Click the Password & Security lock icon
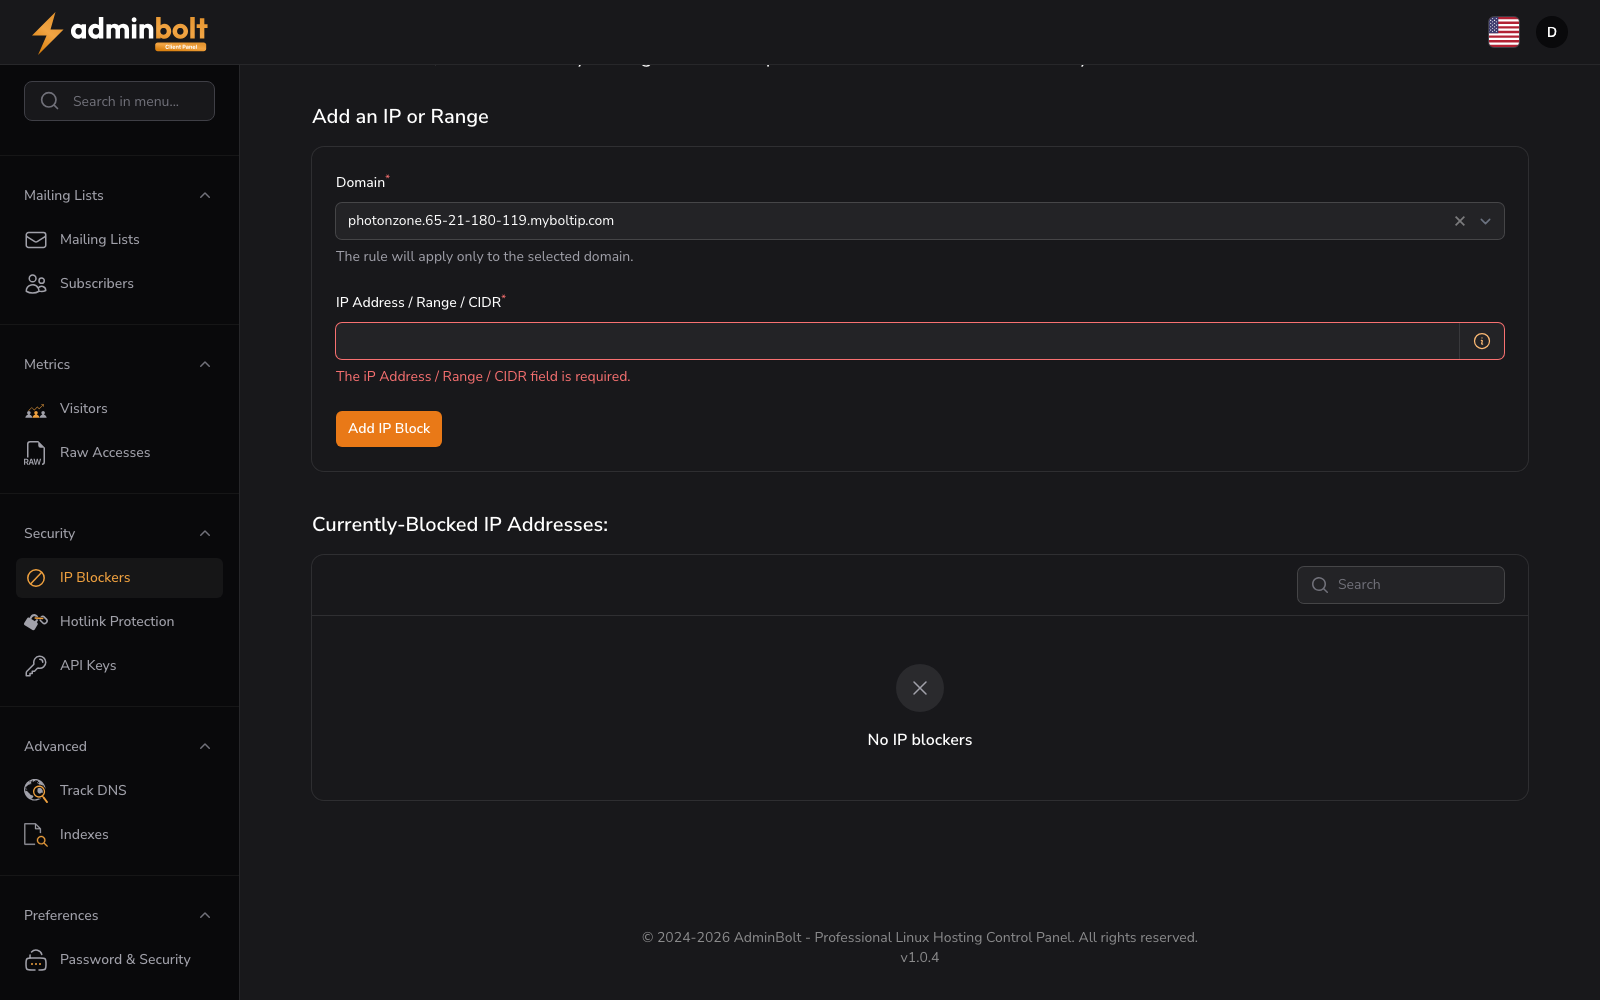This screenshot has height=1000, width=1600. pos(36,960)
